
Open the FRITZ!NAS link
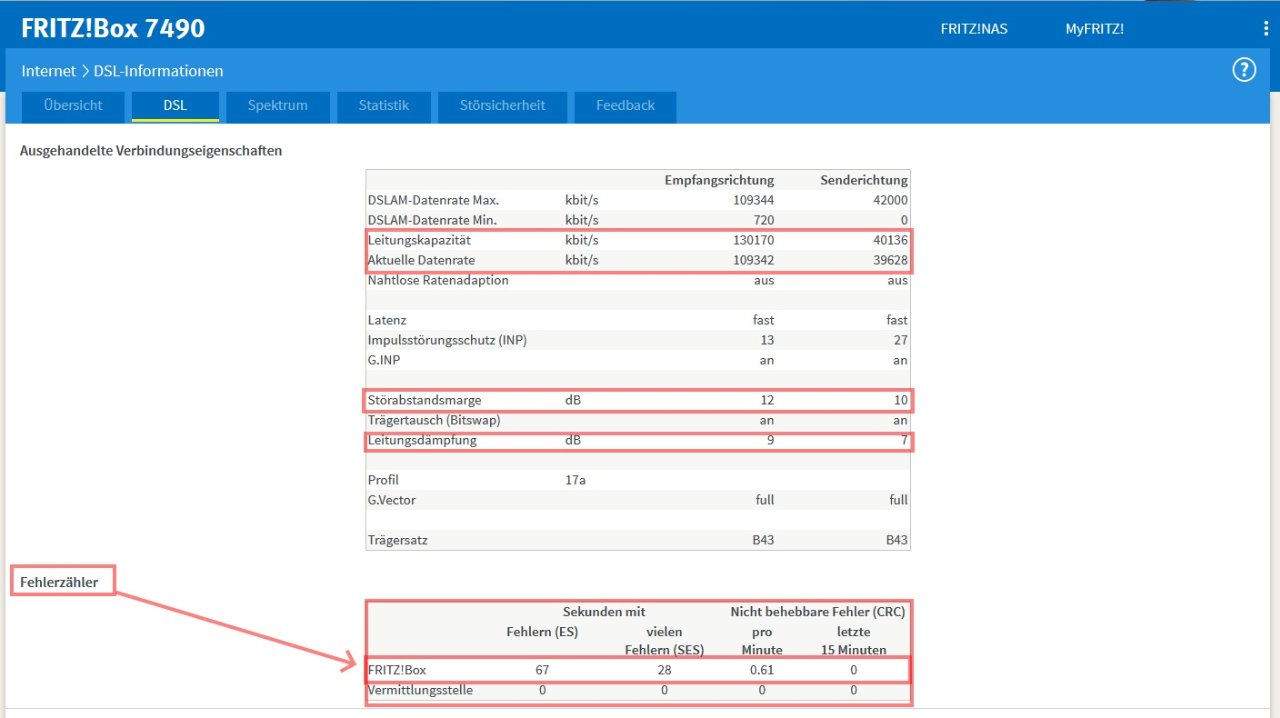(x=974, y=29)
